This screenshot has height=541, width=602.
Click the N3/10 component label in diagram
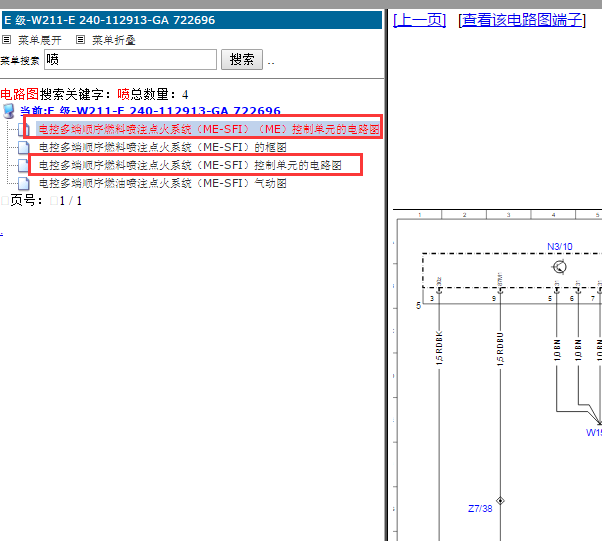point(559,247)
